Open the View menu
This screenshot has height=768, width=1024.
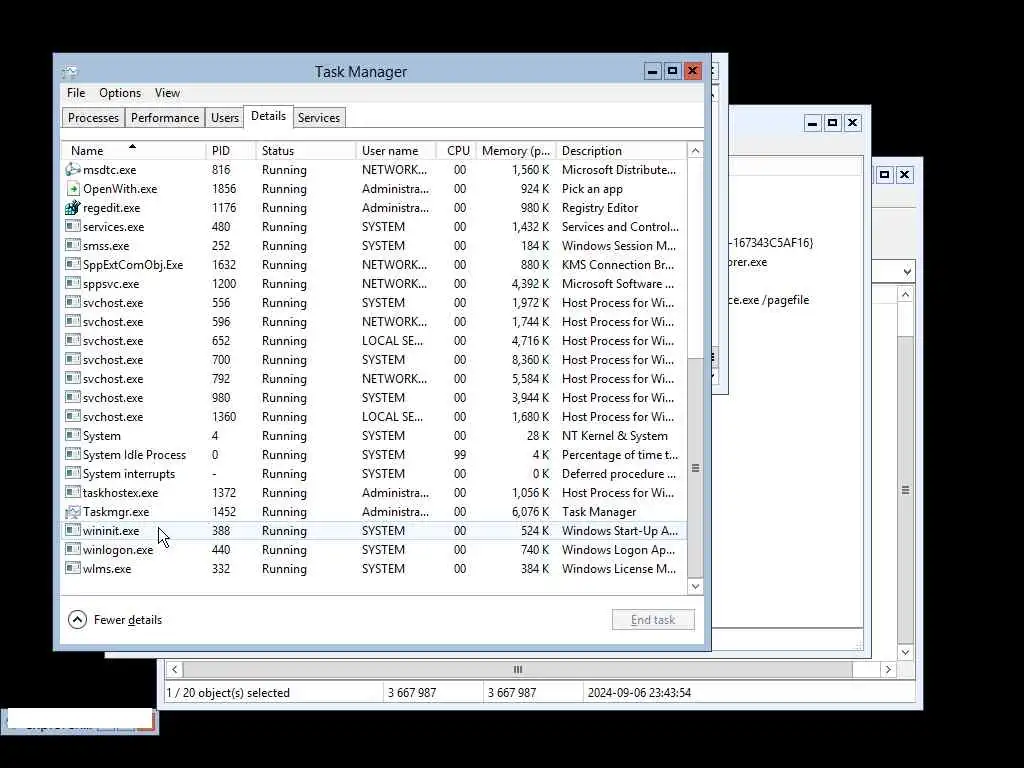click(x=167, y=93)
